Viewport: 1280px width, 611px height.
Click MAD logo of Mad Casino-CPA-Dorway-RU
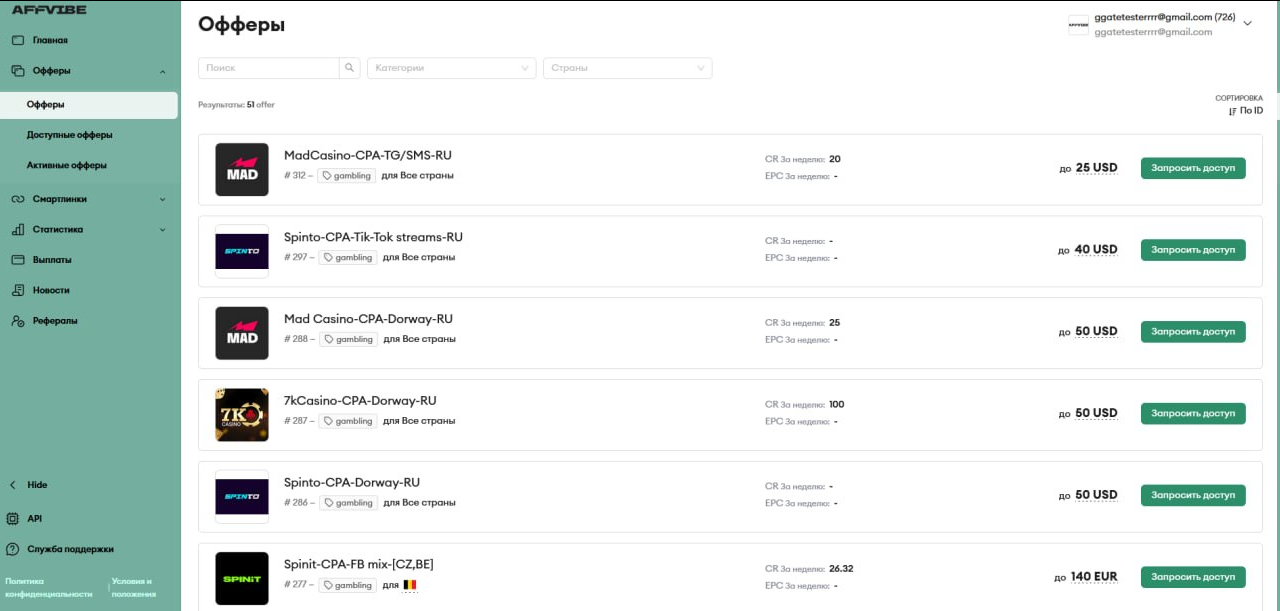242,333
